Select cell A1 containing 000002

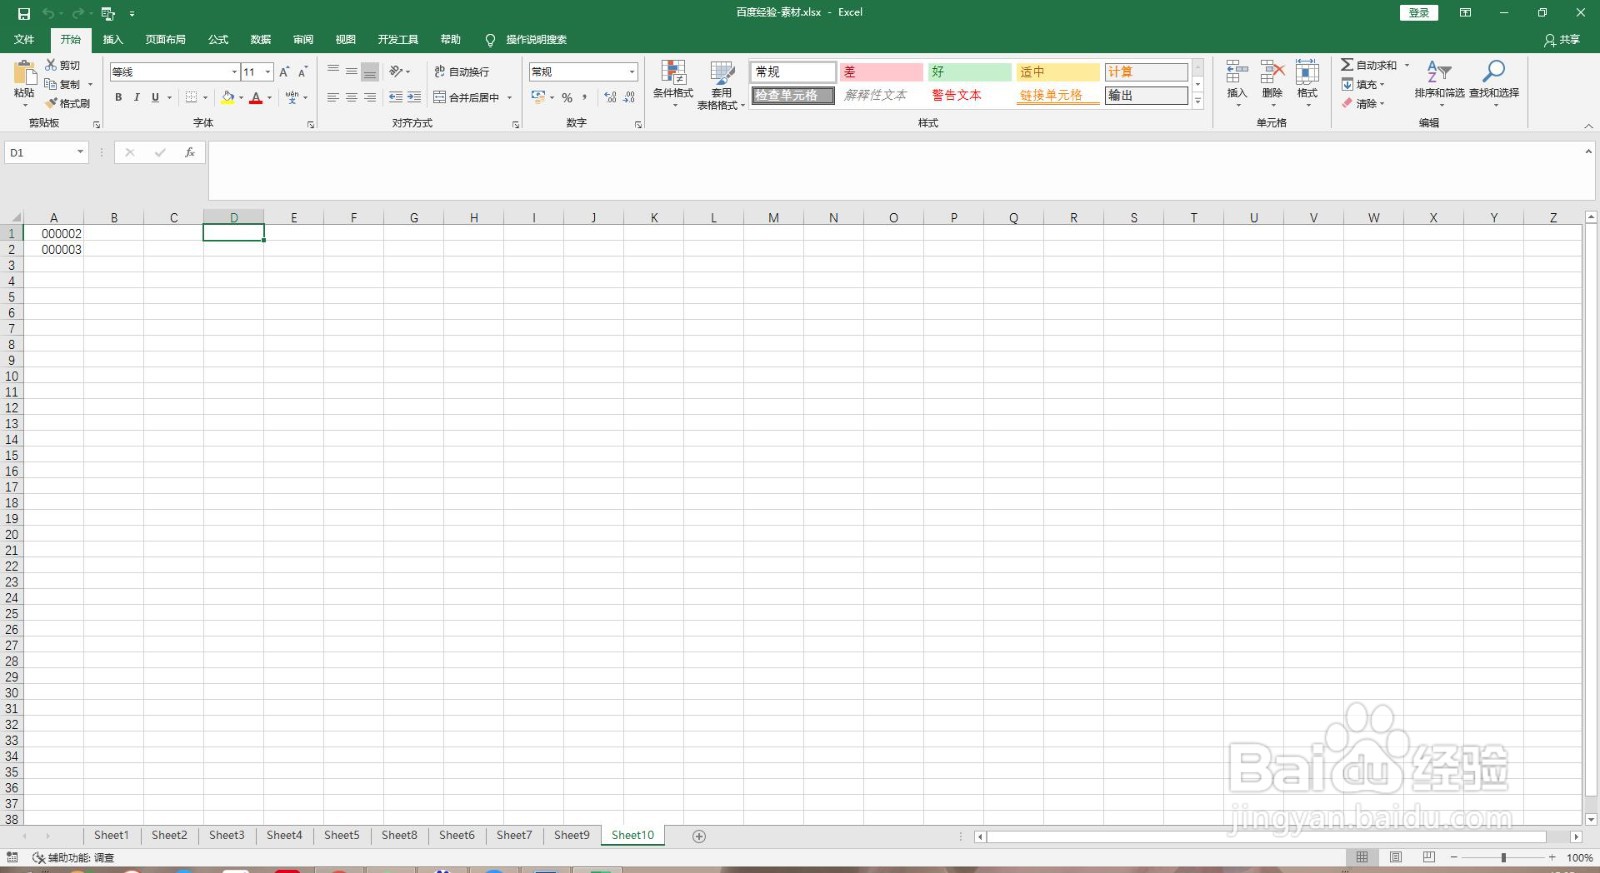(x=53, y=234)
